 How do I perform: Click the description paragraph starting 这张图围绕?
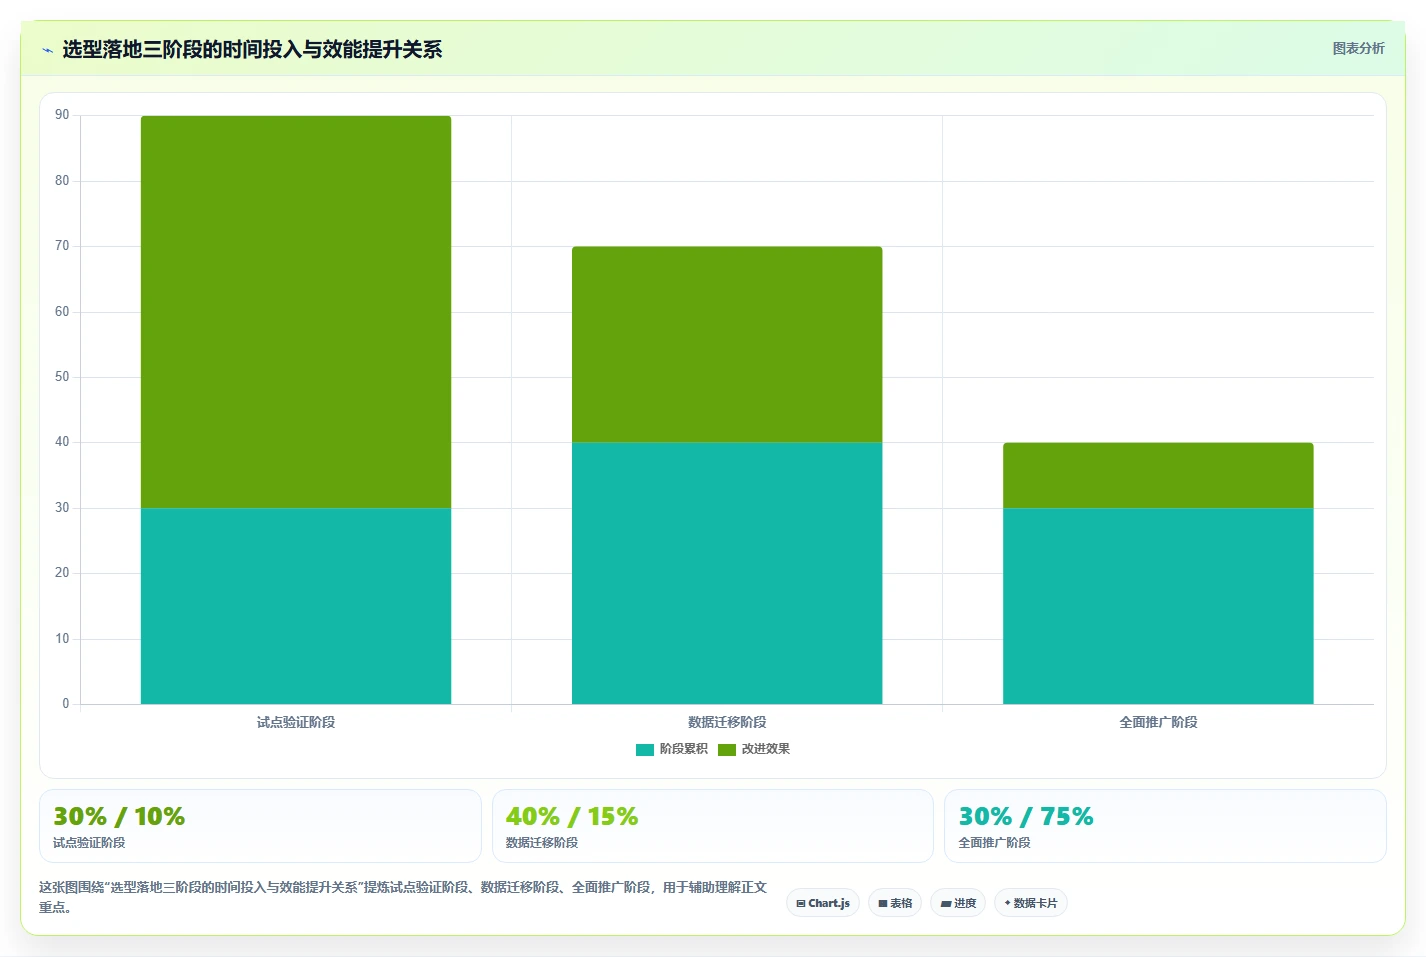[x=403, y=897]
